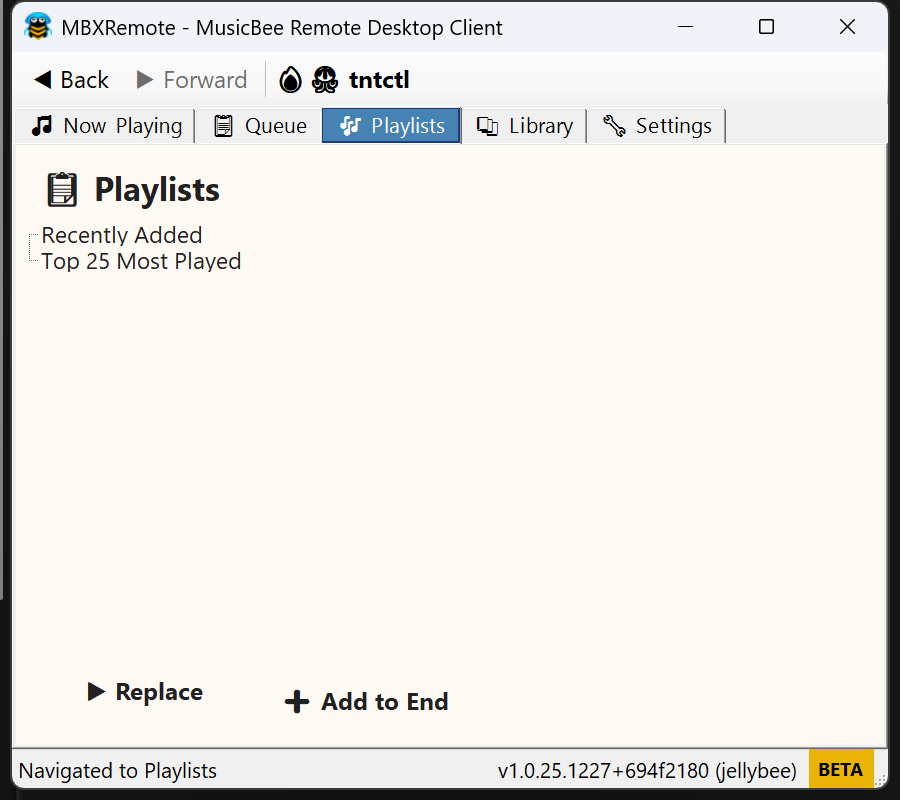The image size is (900, 800).
Task: Click the plus icon on Add to End
Action: [x=297, y=701]
